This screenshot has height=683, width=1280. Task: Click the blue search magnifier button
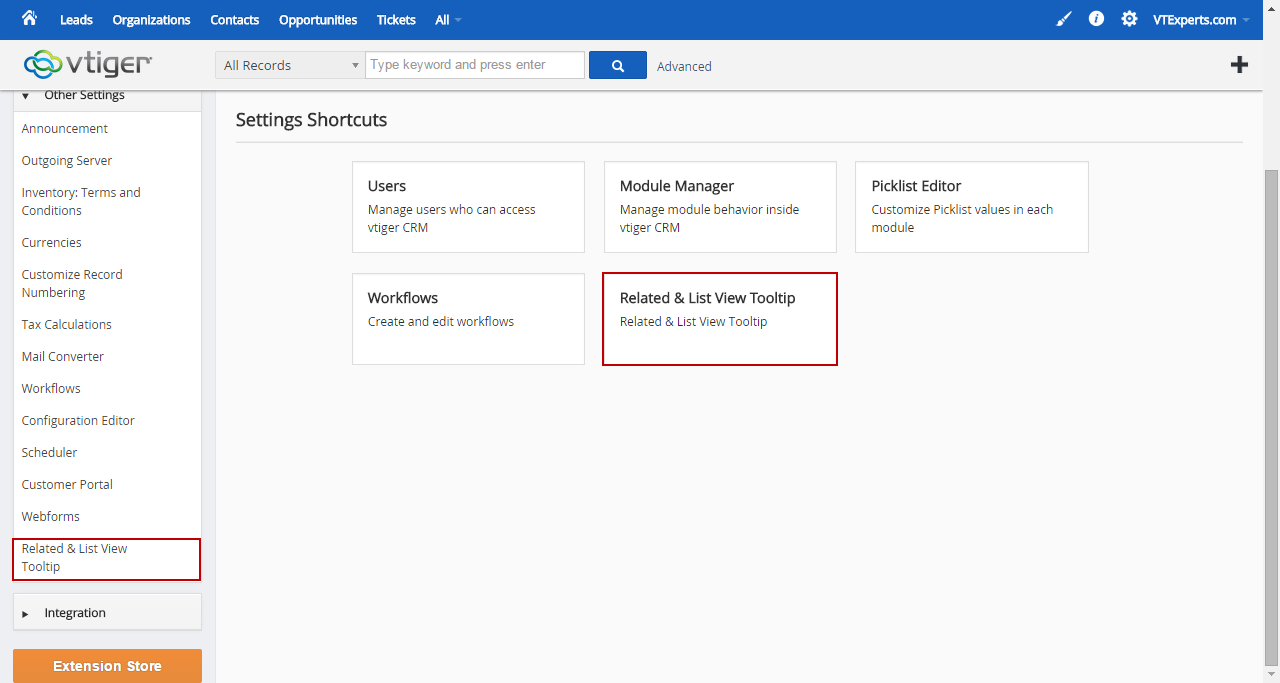point(618,65)
